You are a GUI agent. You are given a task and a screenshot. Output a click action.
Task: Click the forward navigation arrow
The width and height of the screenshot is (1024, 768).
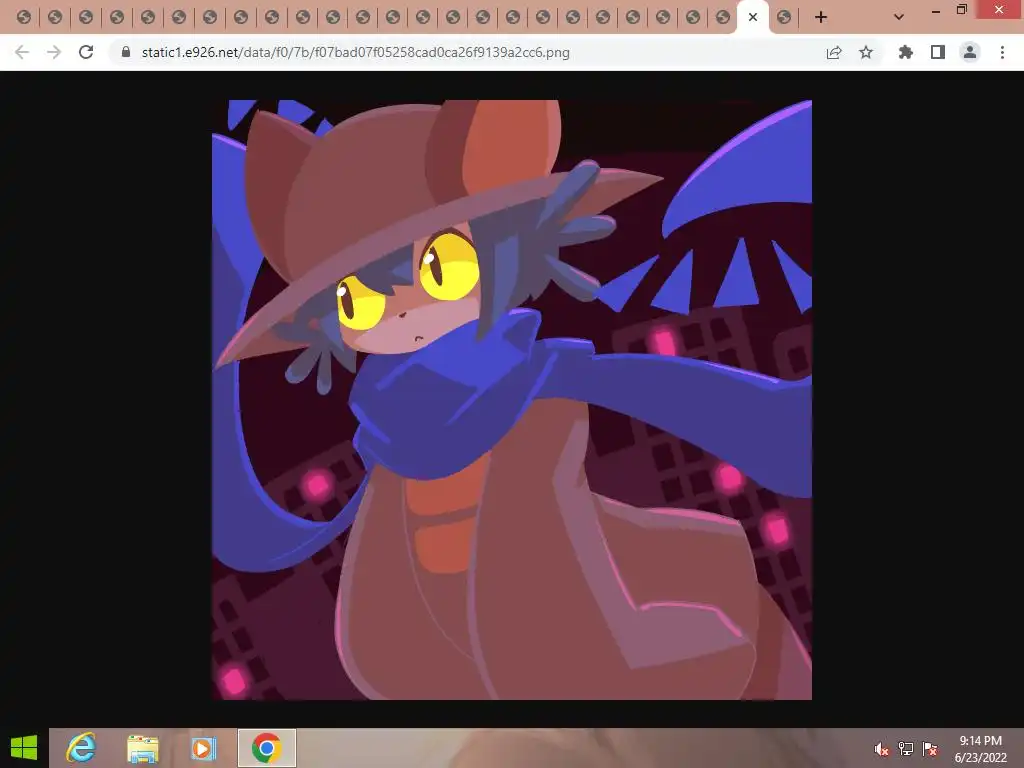pos(54,52)
